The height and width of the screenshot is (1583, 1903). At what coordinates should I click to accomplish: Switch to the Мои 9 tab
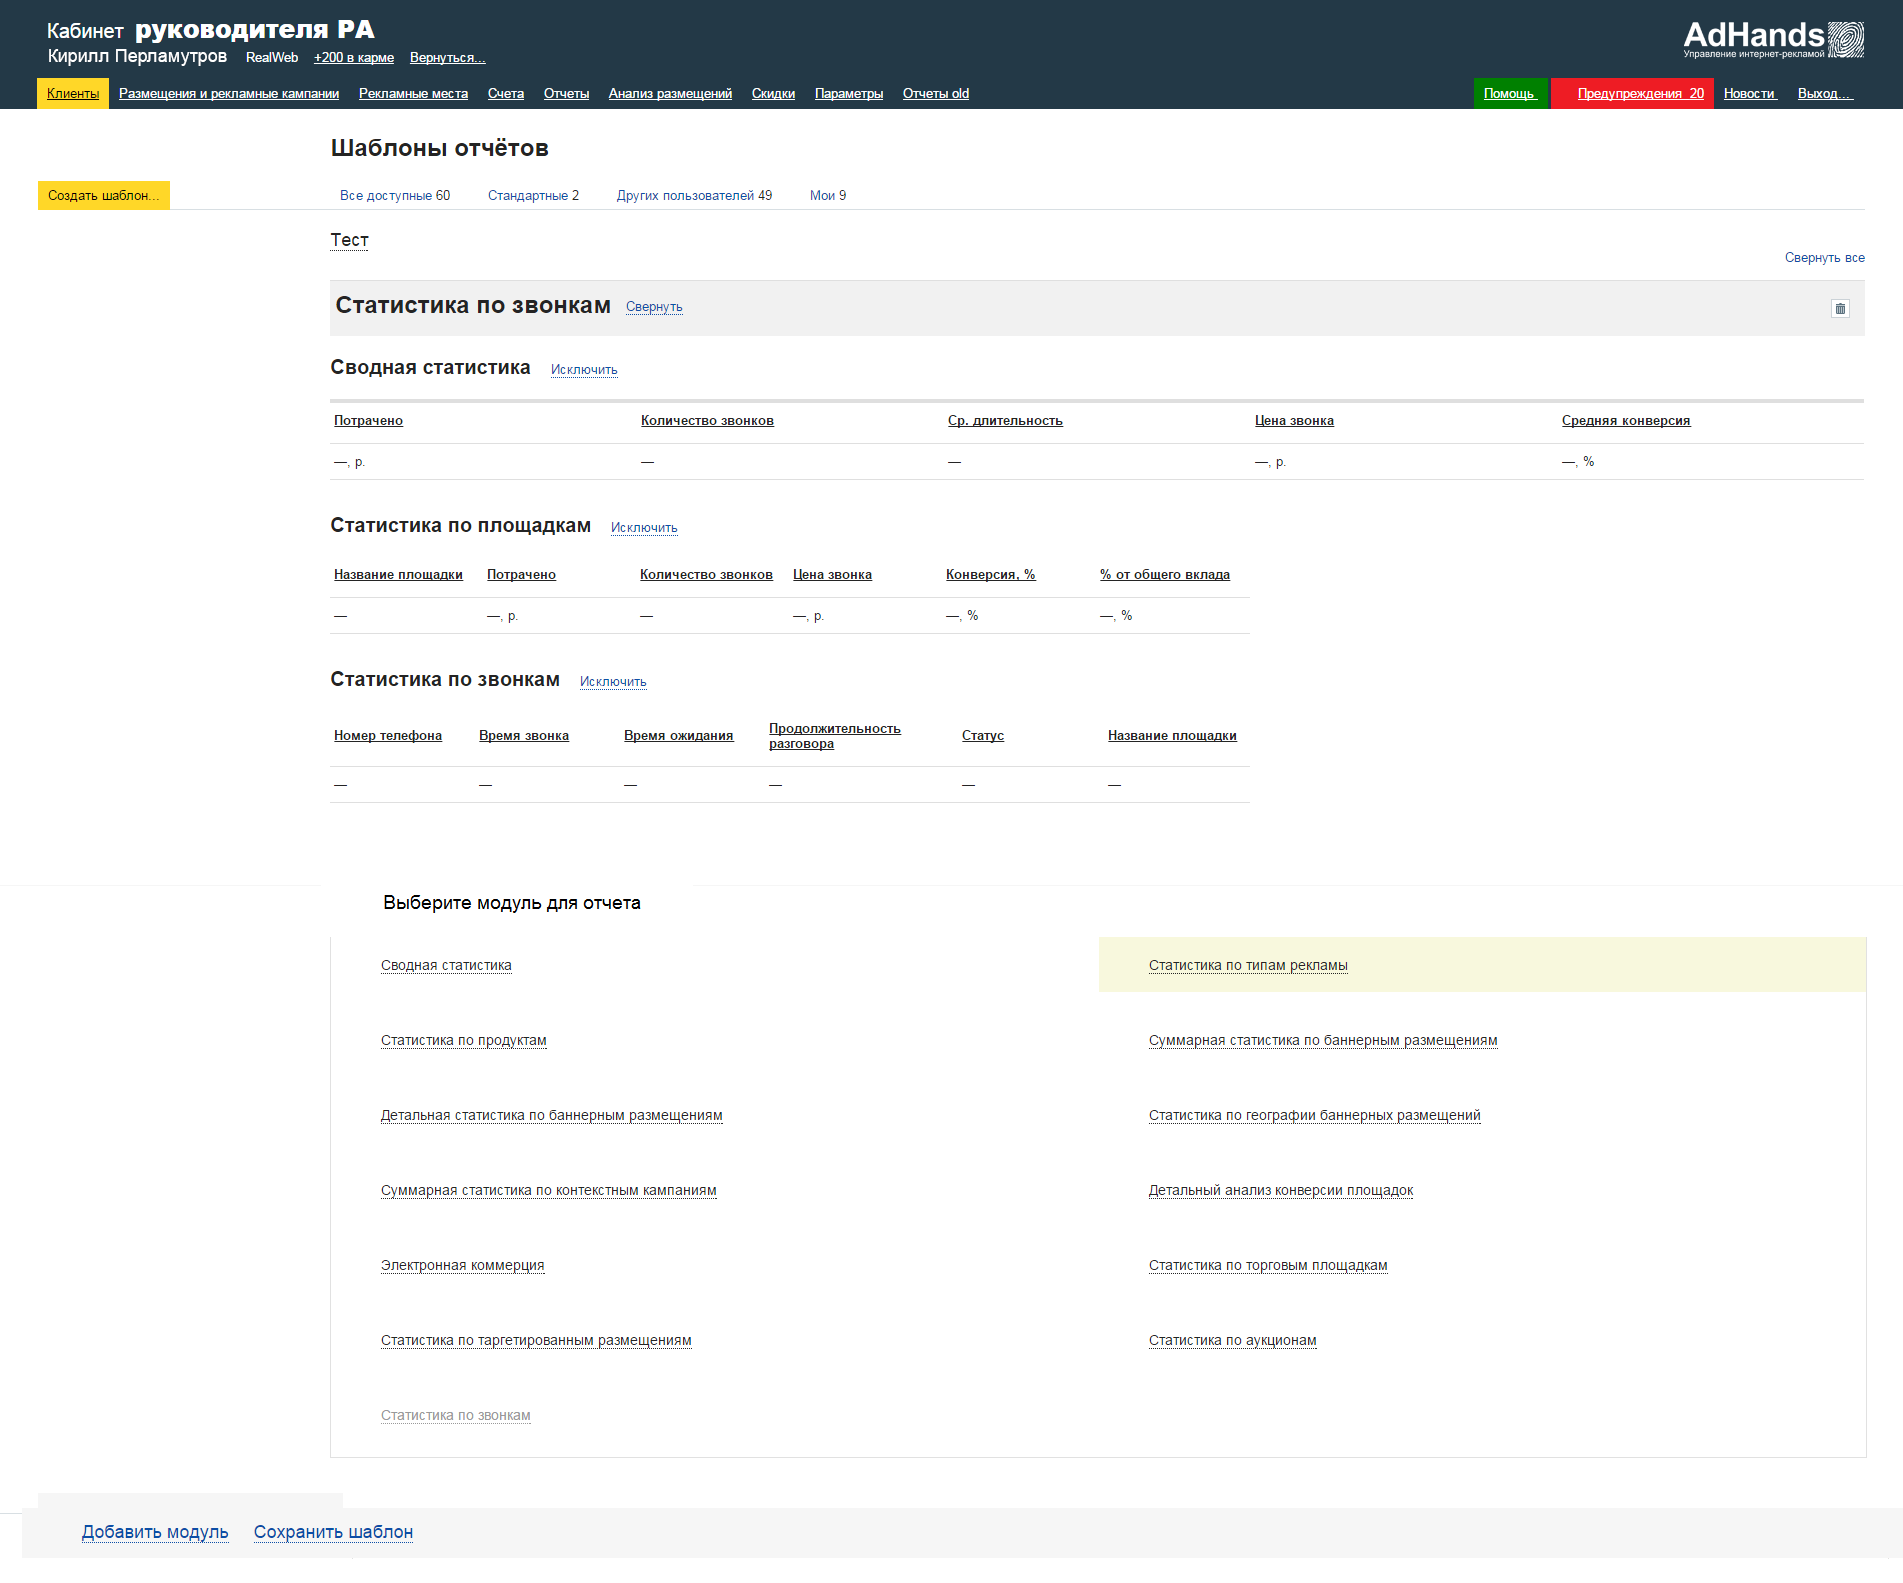tap(827, 196)
